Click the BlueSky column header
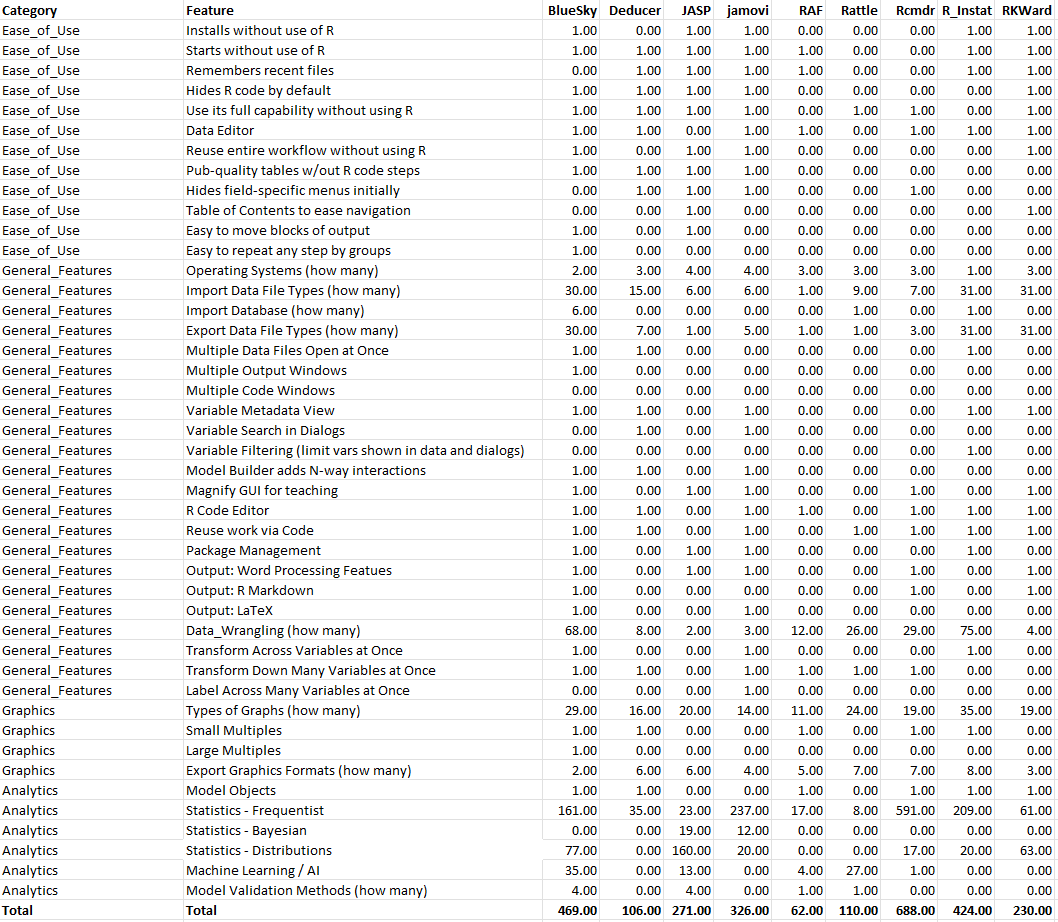 572,10
